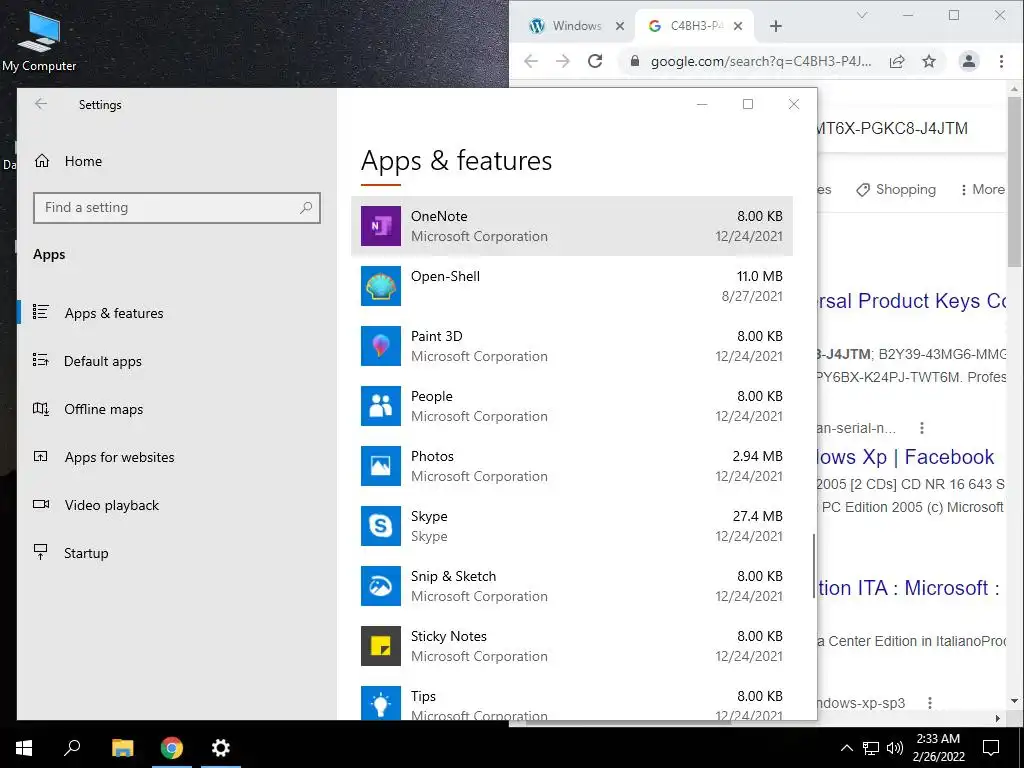The image size is (1024, 768).
Task: Switch to Chrome from the taskbar
Action: pos(172,748)
